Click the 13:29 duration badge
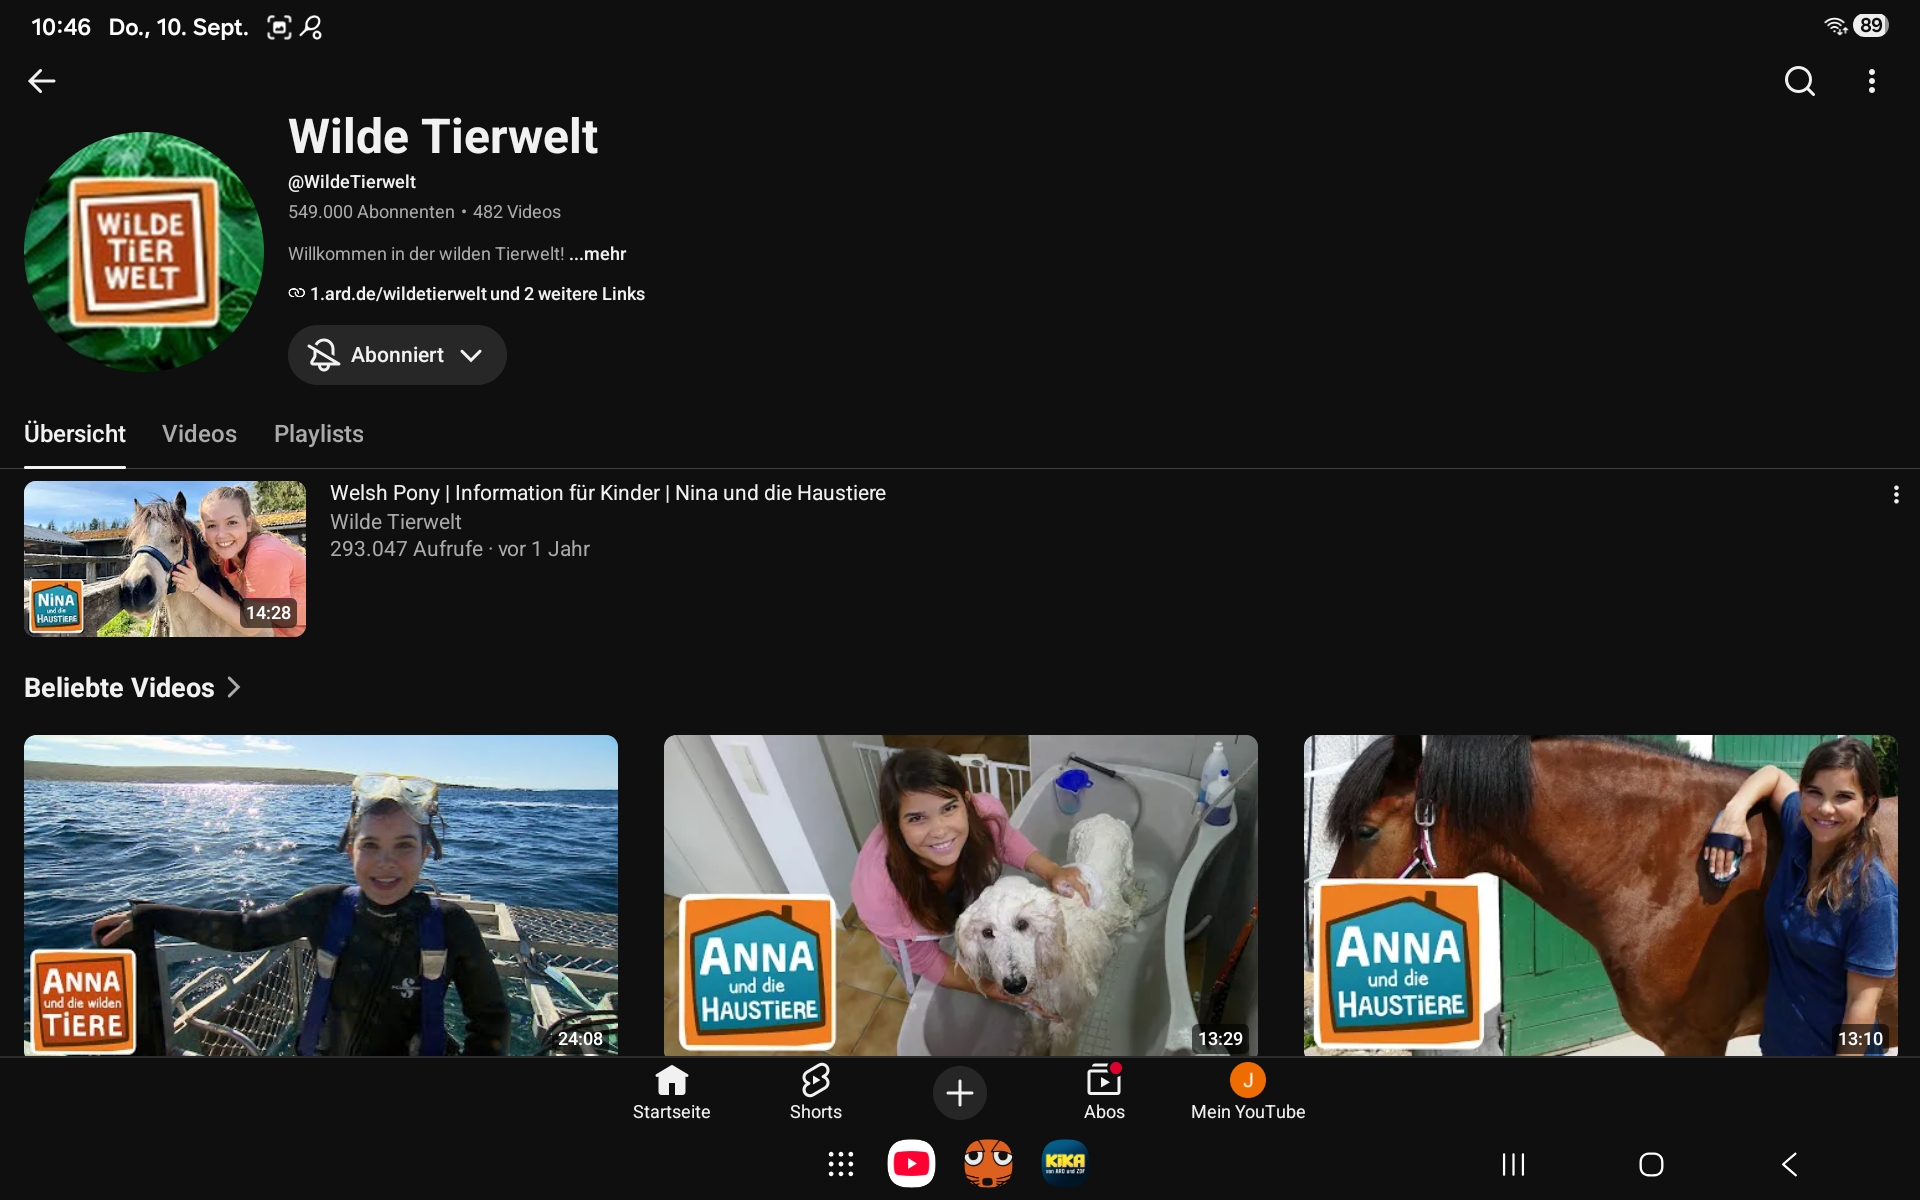The image size is (1920, 1200). [1221, 1039]
